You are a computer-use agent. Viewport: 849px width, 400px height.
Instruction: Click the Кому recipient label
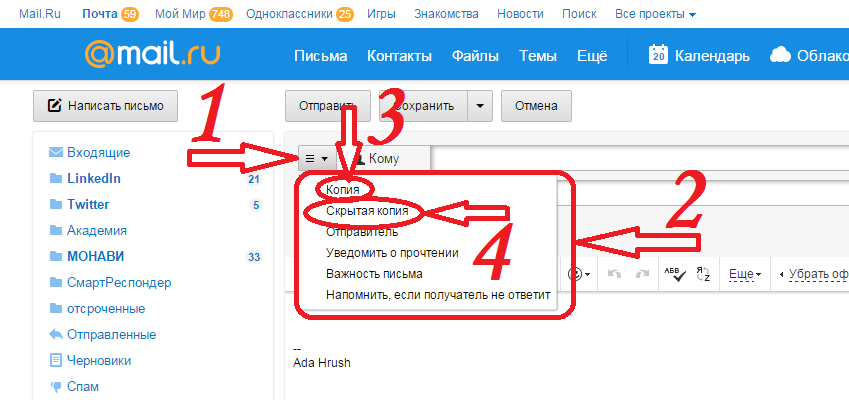tap(384, 159)
